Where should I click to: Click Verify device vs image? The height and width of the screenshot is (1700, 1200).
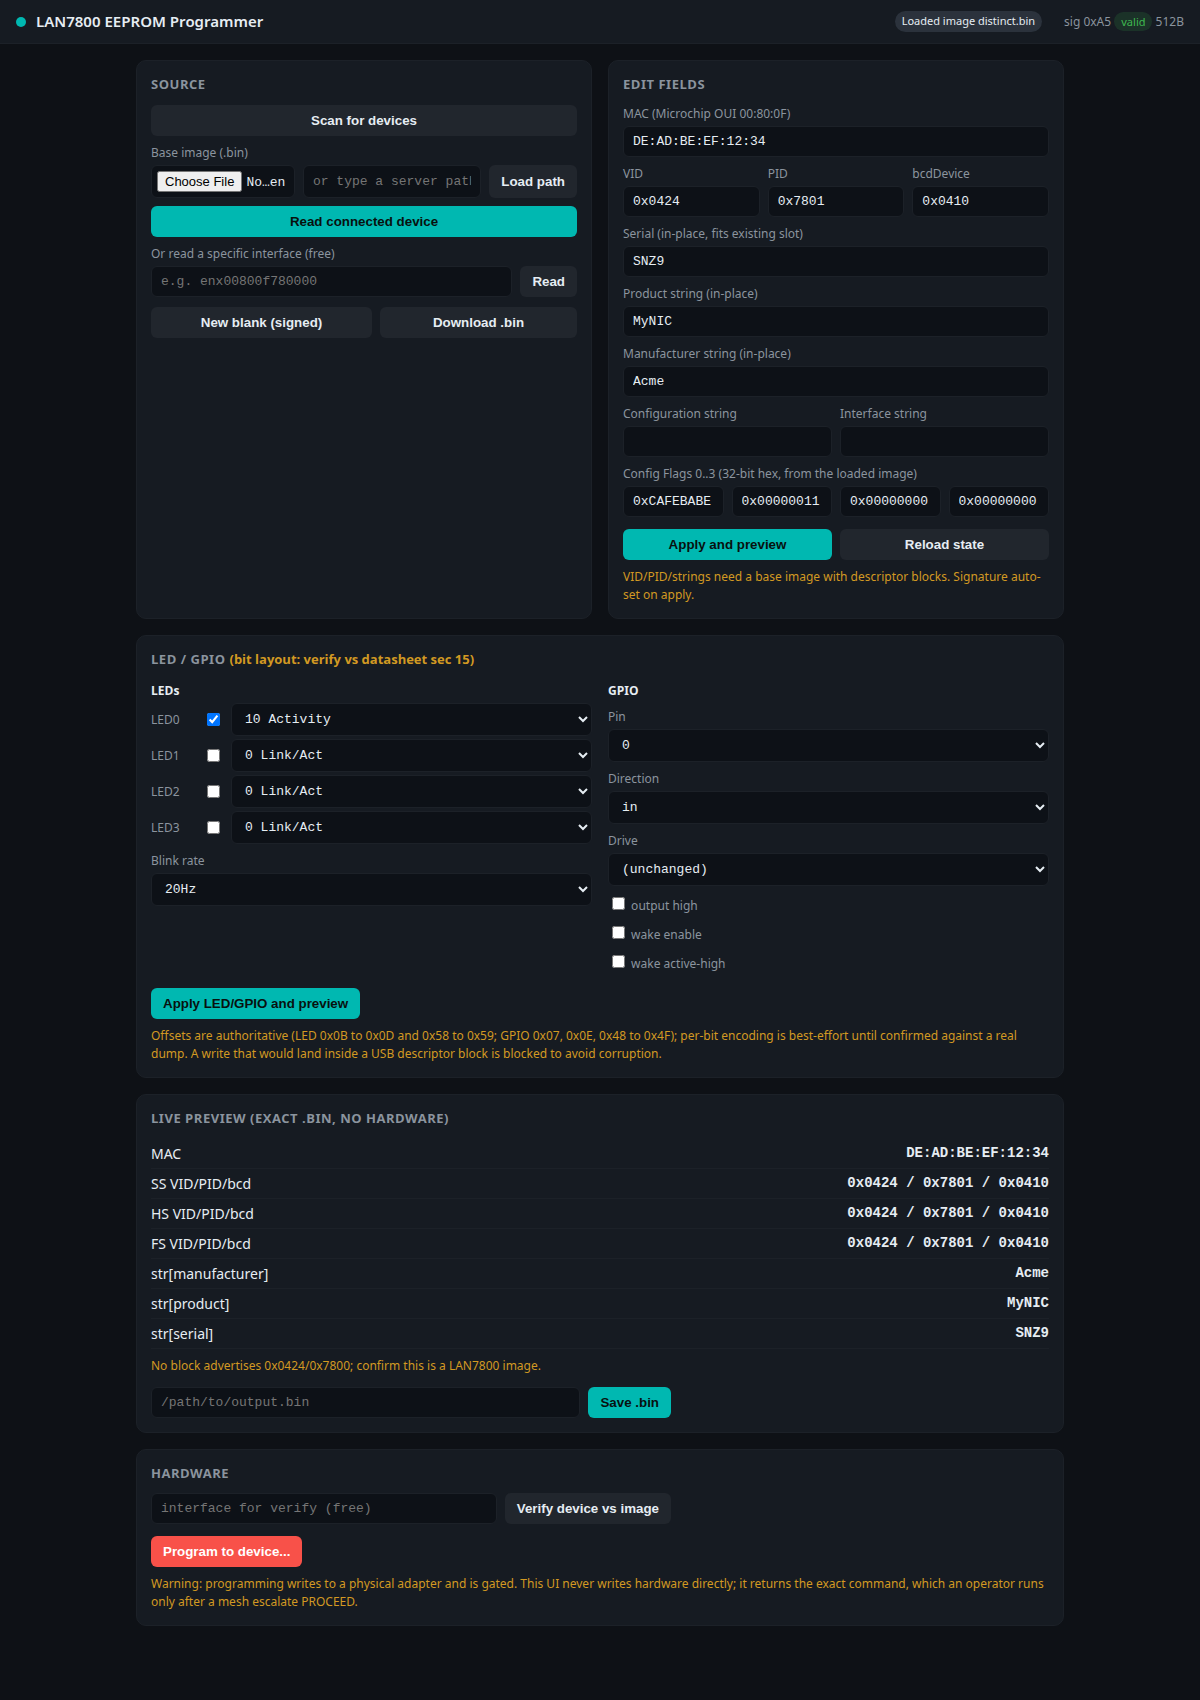tap(588, 1508)
